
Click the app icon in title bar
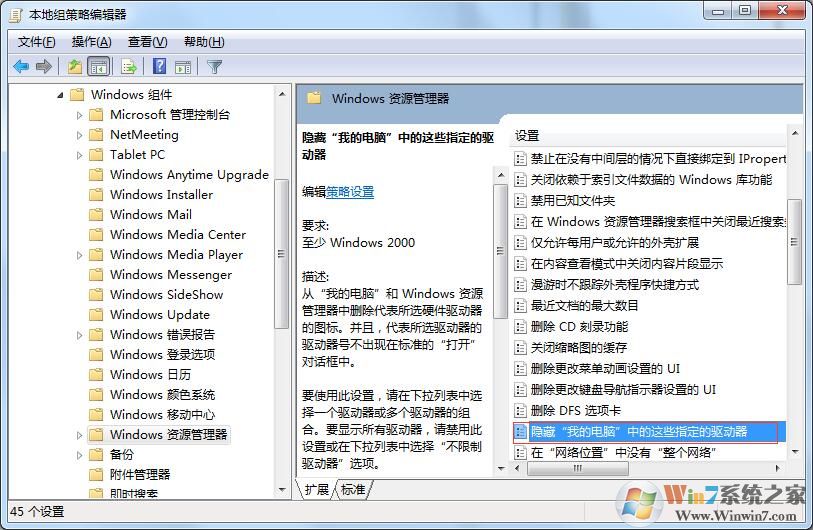(16, 15)
